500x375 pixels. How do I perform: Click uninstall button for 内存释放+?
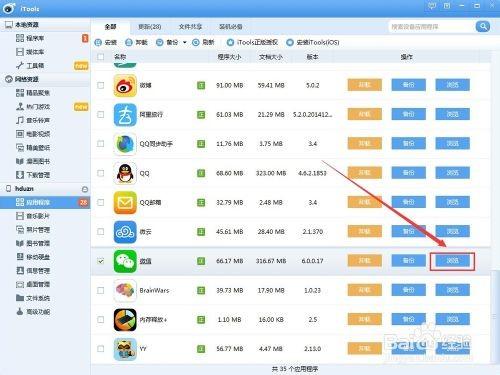click(364, 319)
